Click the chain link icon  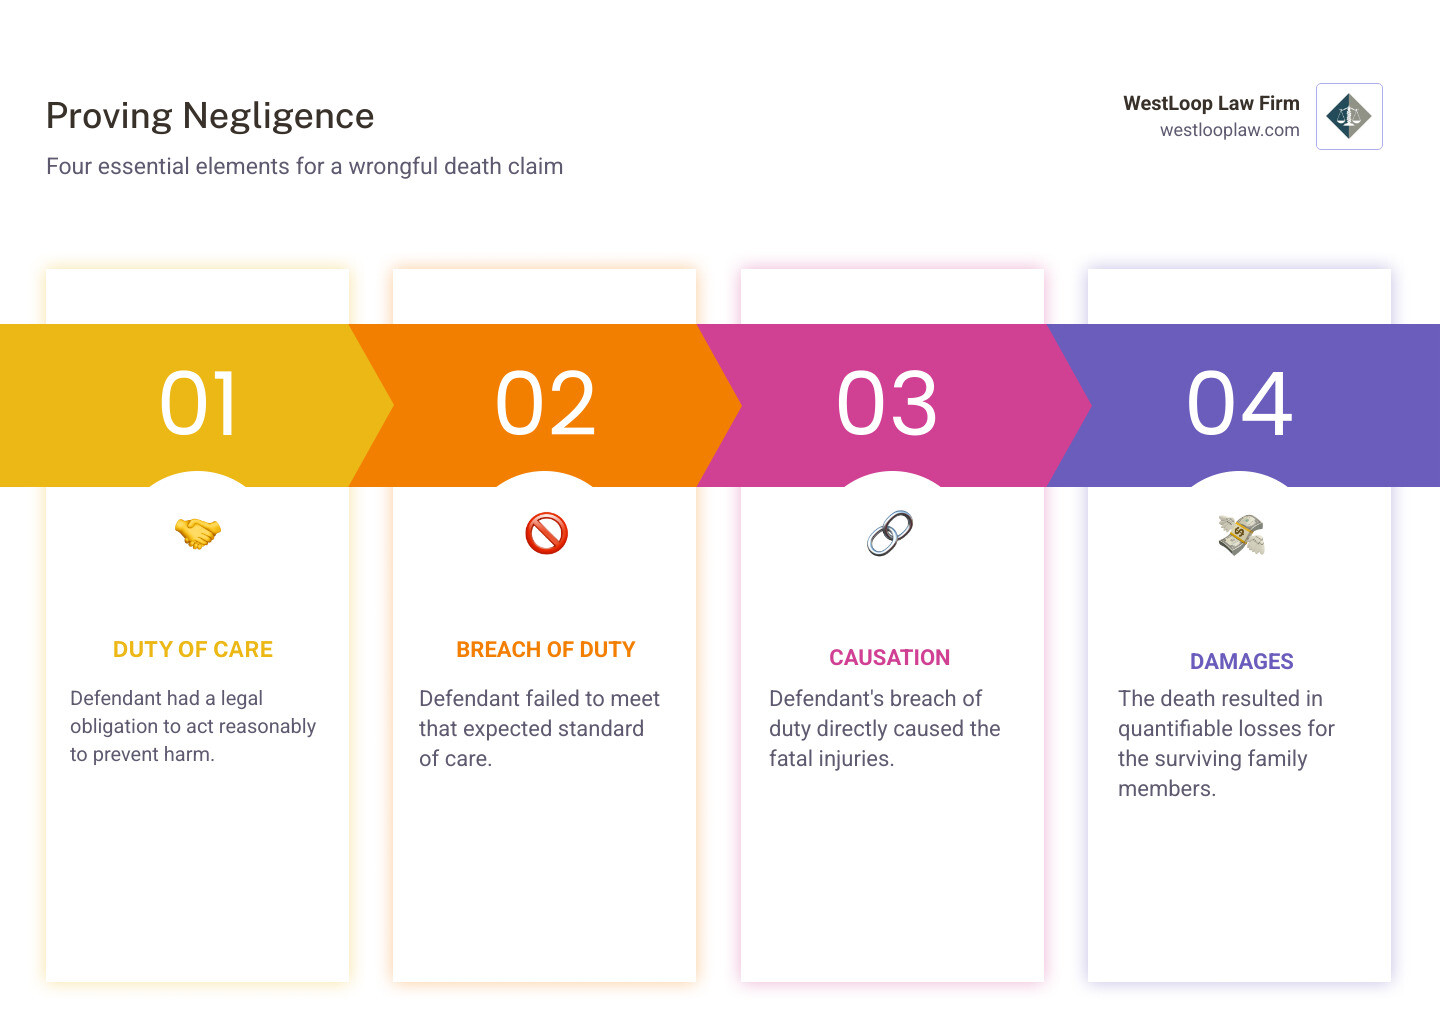(890, 533)
